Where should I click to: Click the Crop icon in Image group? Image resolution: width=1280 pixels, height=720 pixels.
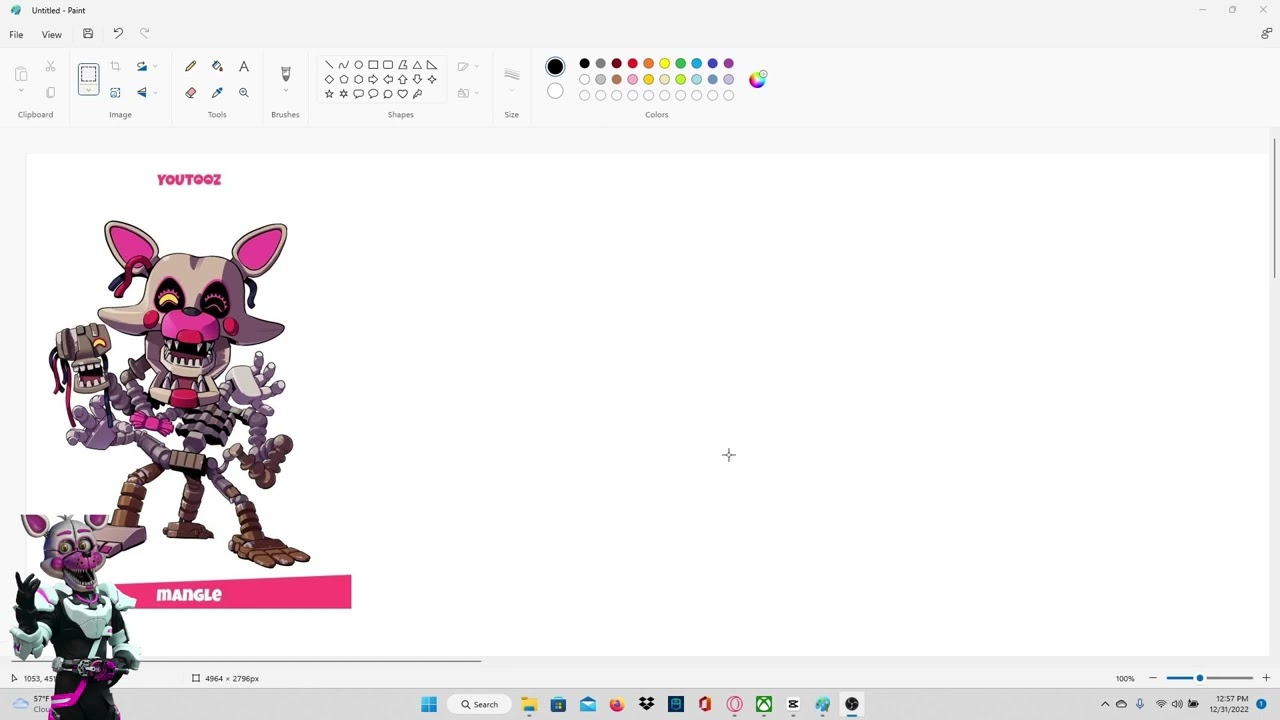point(115,66)
